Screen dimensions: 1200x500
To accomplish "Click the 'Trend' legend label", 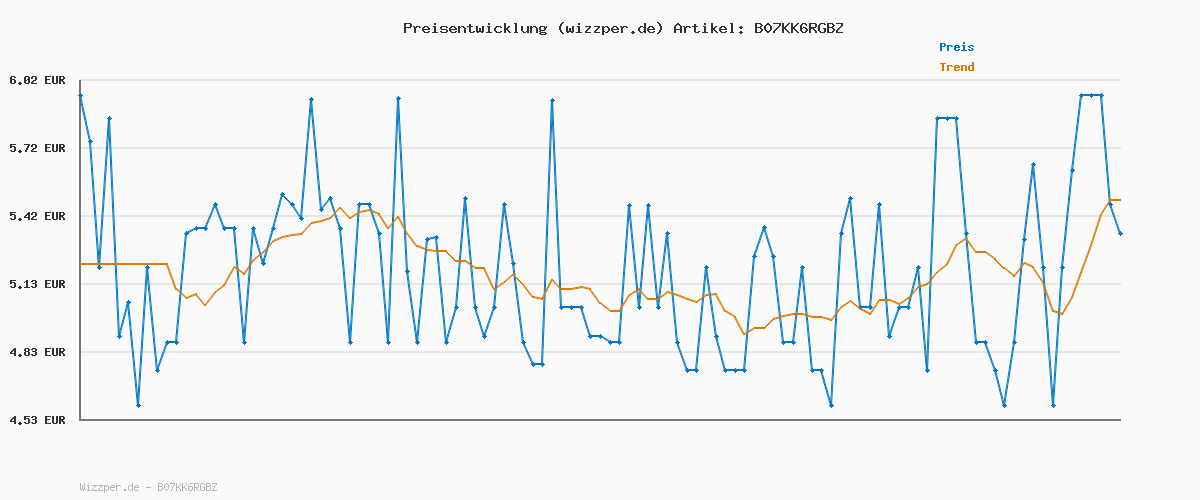I will click(956, 68).
